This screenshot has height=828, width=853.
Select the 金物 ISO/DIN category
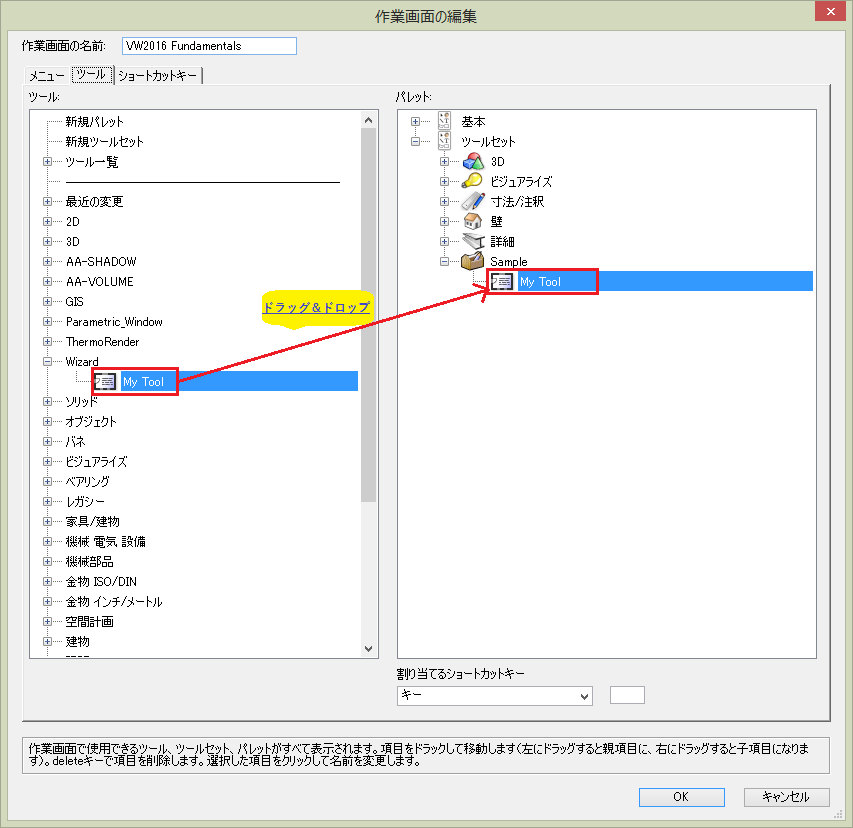click(x=101, y=582)
